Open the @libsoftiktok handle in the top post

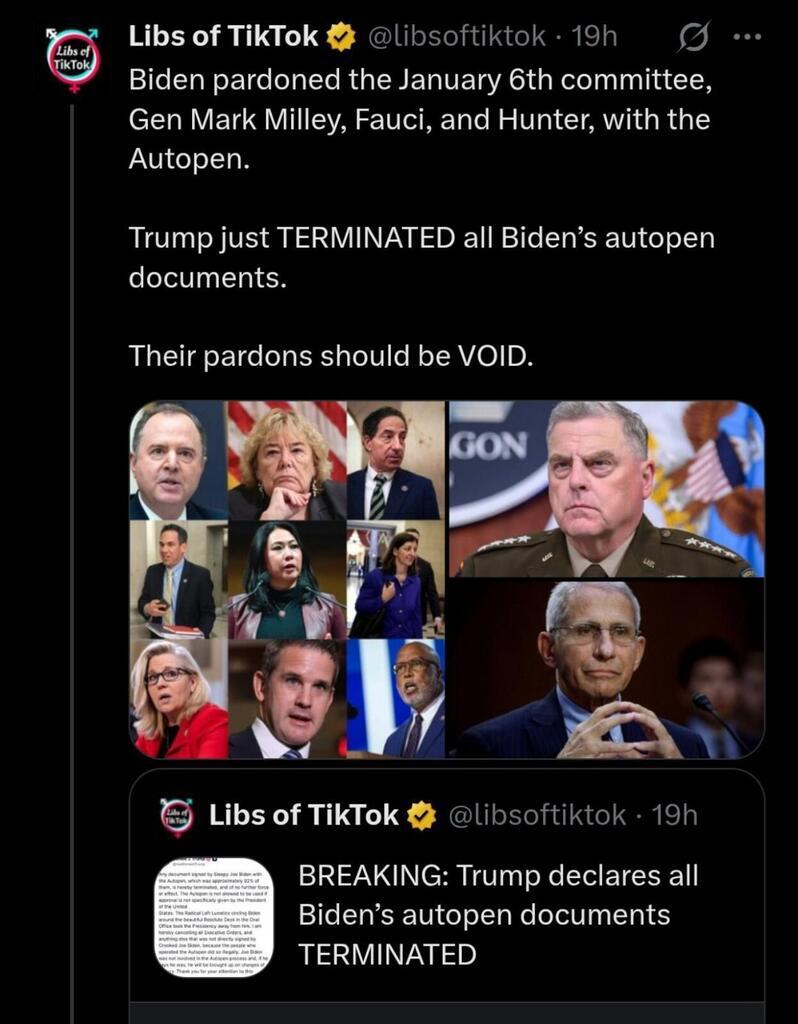(457, 37)
